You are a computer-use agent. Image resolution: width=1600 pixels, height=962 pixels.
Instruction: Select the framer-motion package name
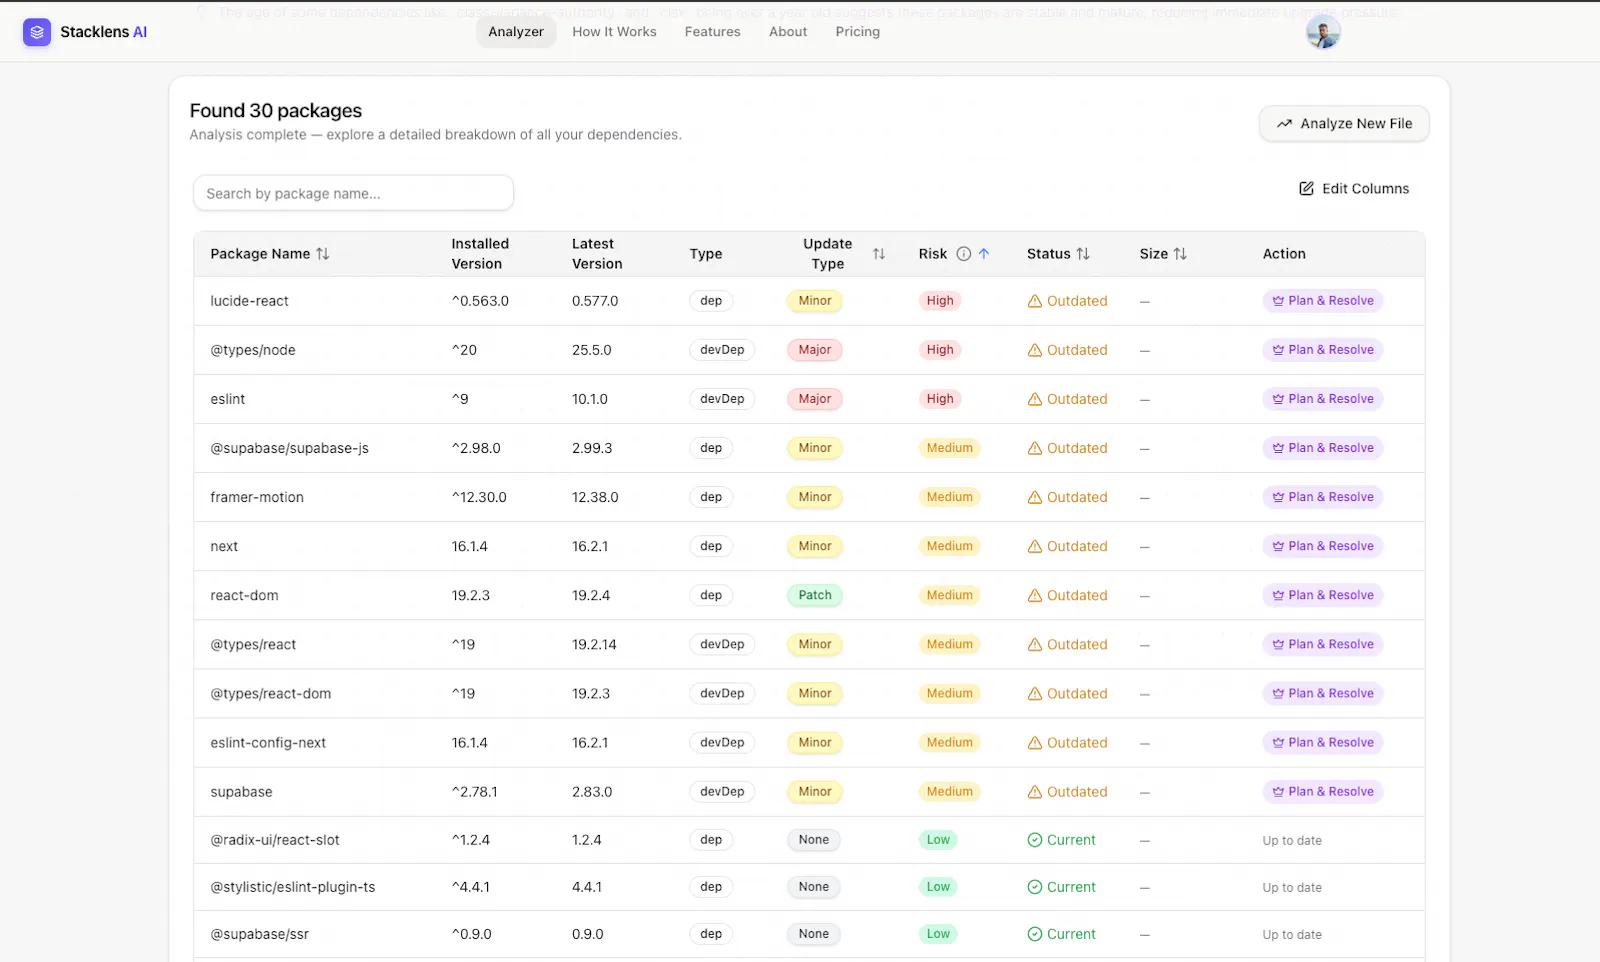point(257,497)
